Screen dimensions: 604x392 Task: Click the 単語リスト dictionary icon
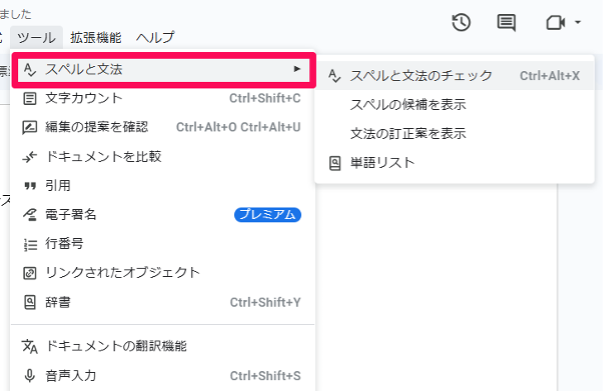(335, 163)
